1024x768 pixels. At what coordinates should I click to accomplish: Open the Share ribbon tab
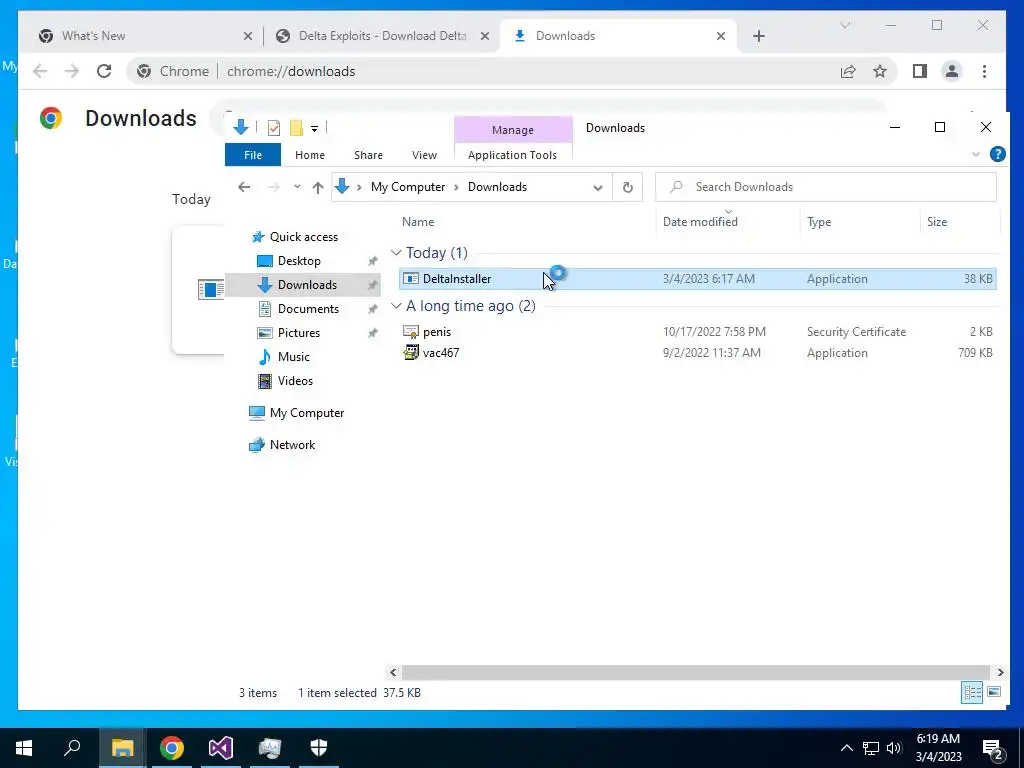click(368, 155)
